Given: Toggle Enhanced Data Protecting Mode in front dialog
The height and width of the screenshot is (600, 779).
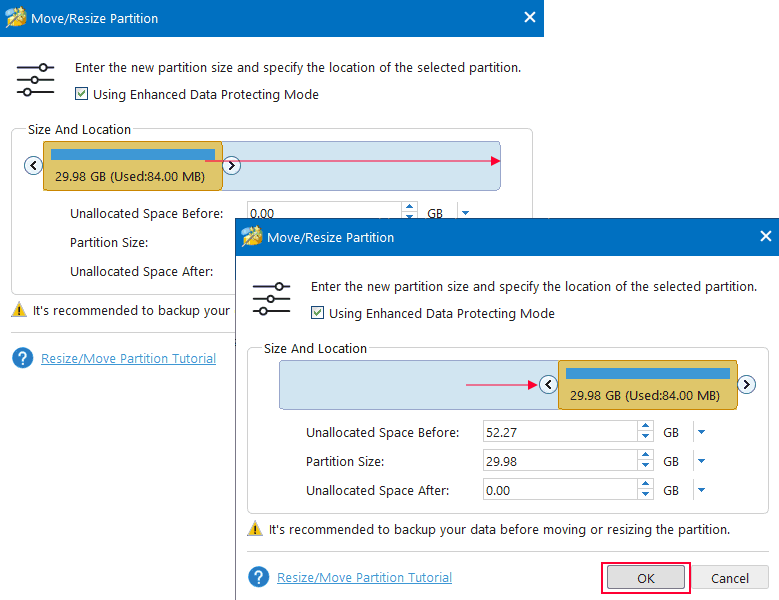Looking at the screenshot, I should click(317, 313).
